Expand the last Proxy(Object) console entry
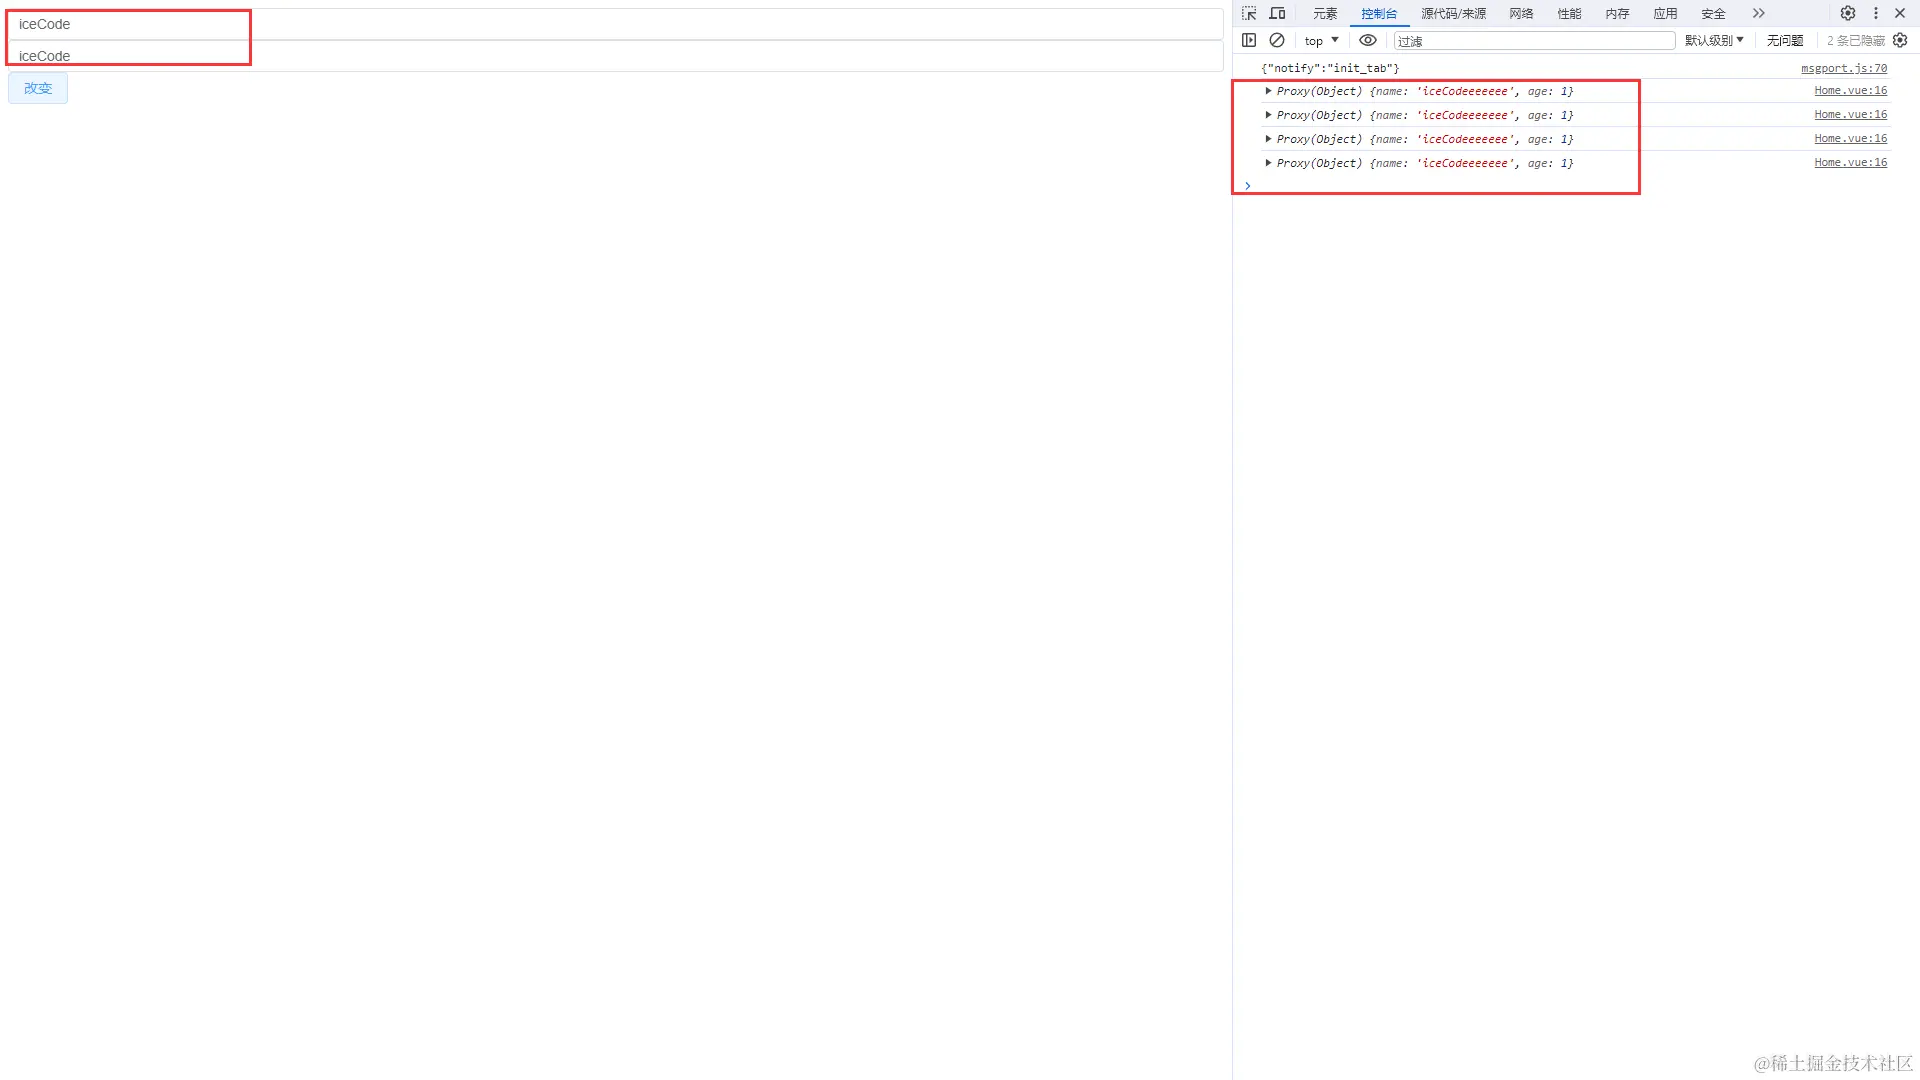 [x=1268, y=163]
